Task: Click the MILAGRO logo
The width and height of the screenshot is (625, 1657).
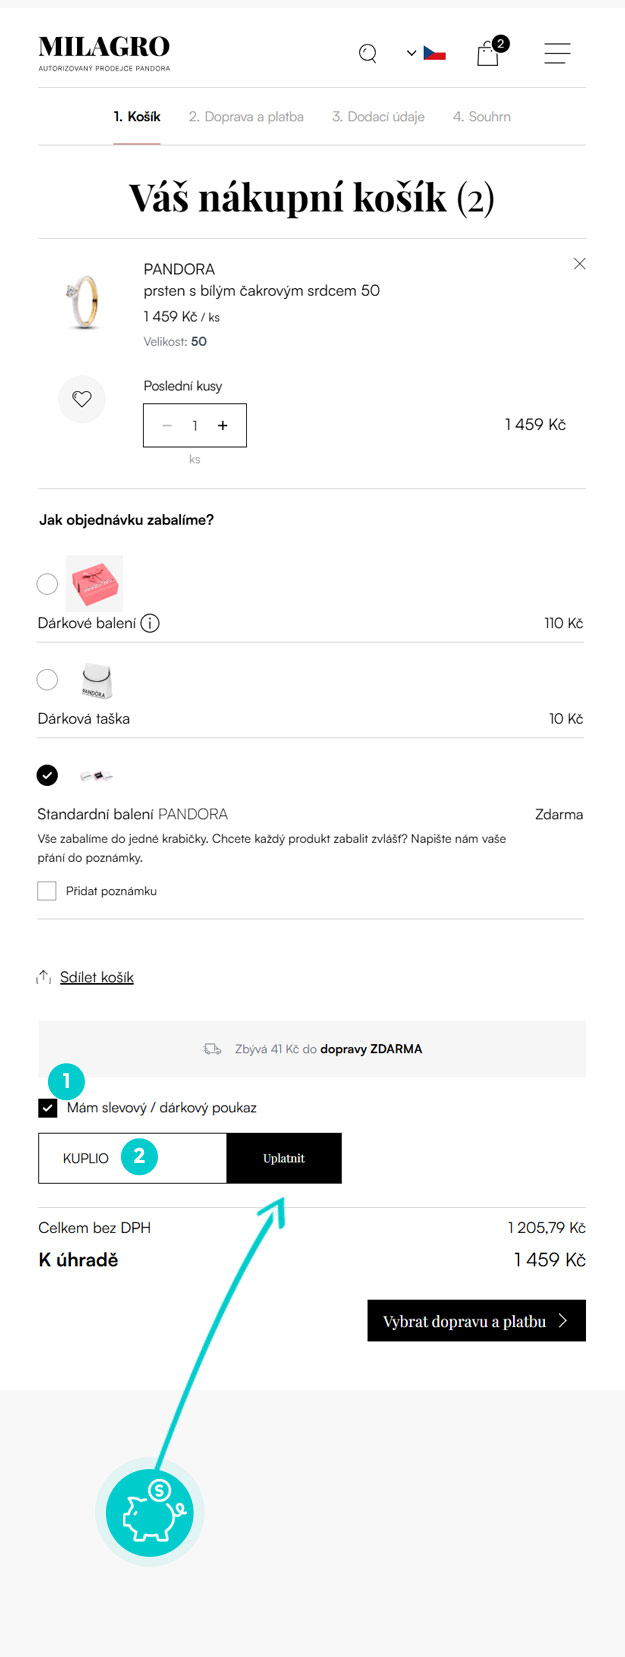Action: tap(104, 52)
